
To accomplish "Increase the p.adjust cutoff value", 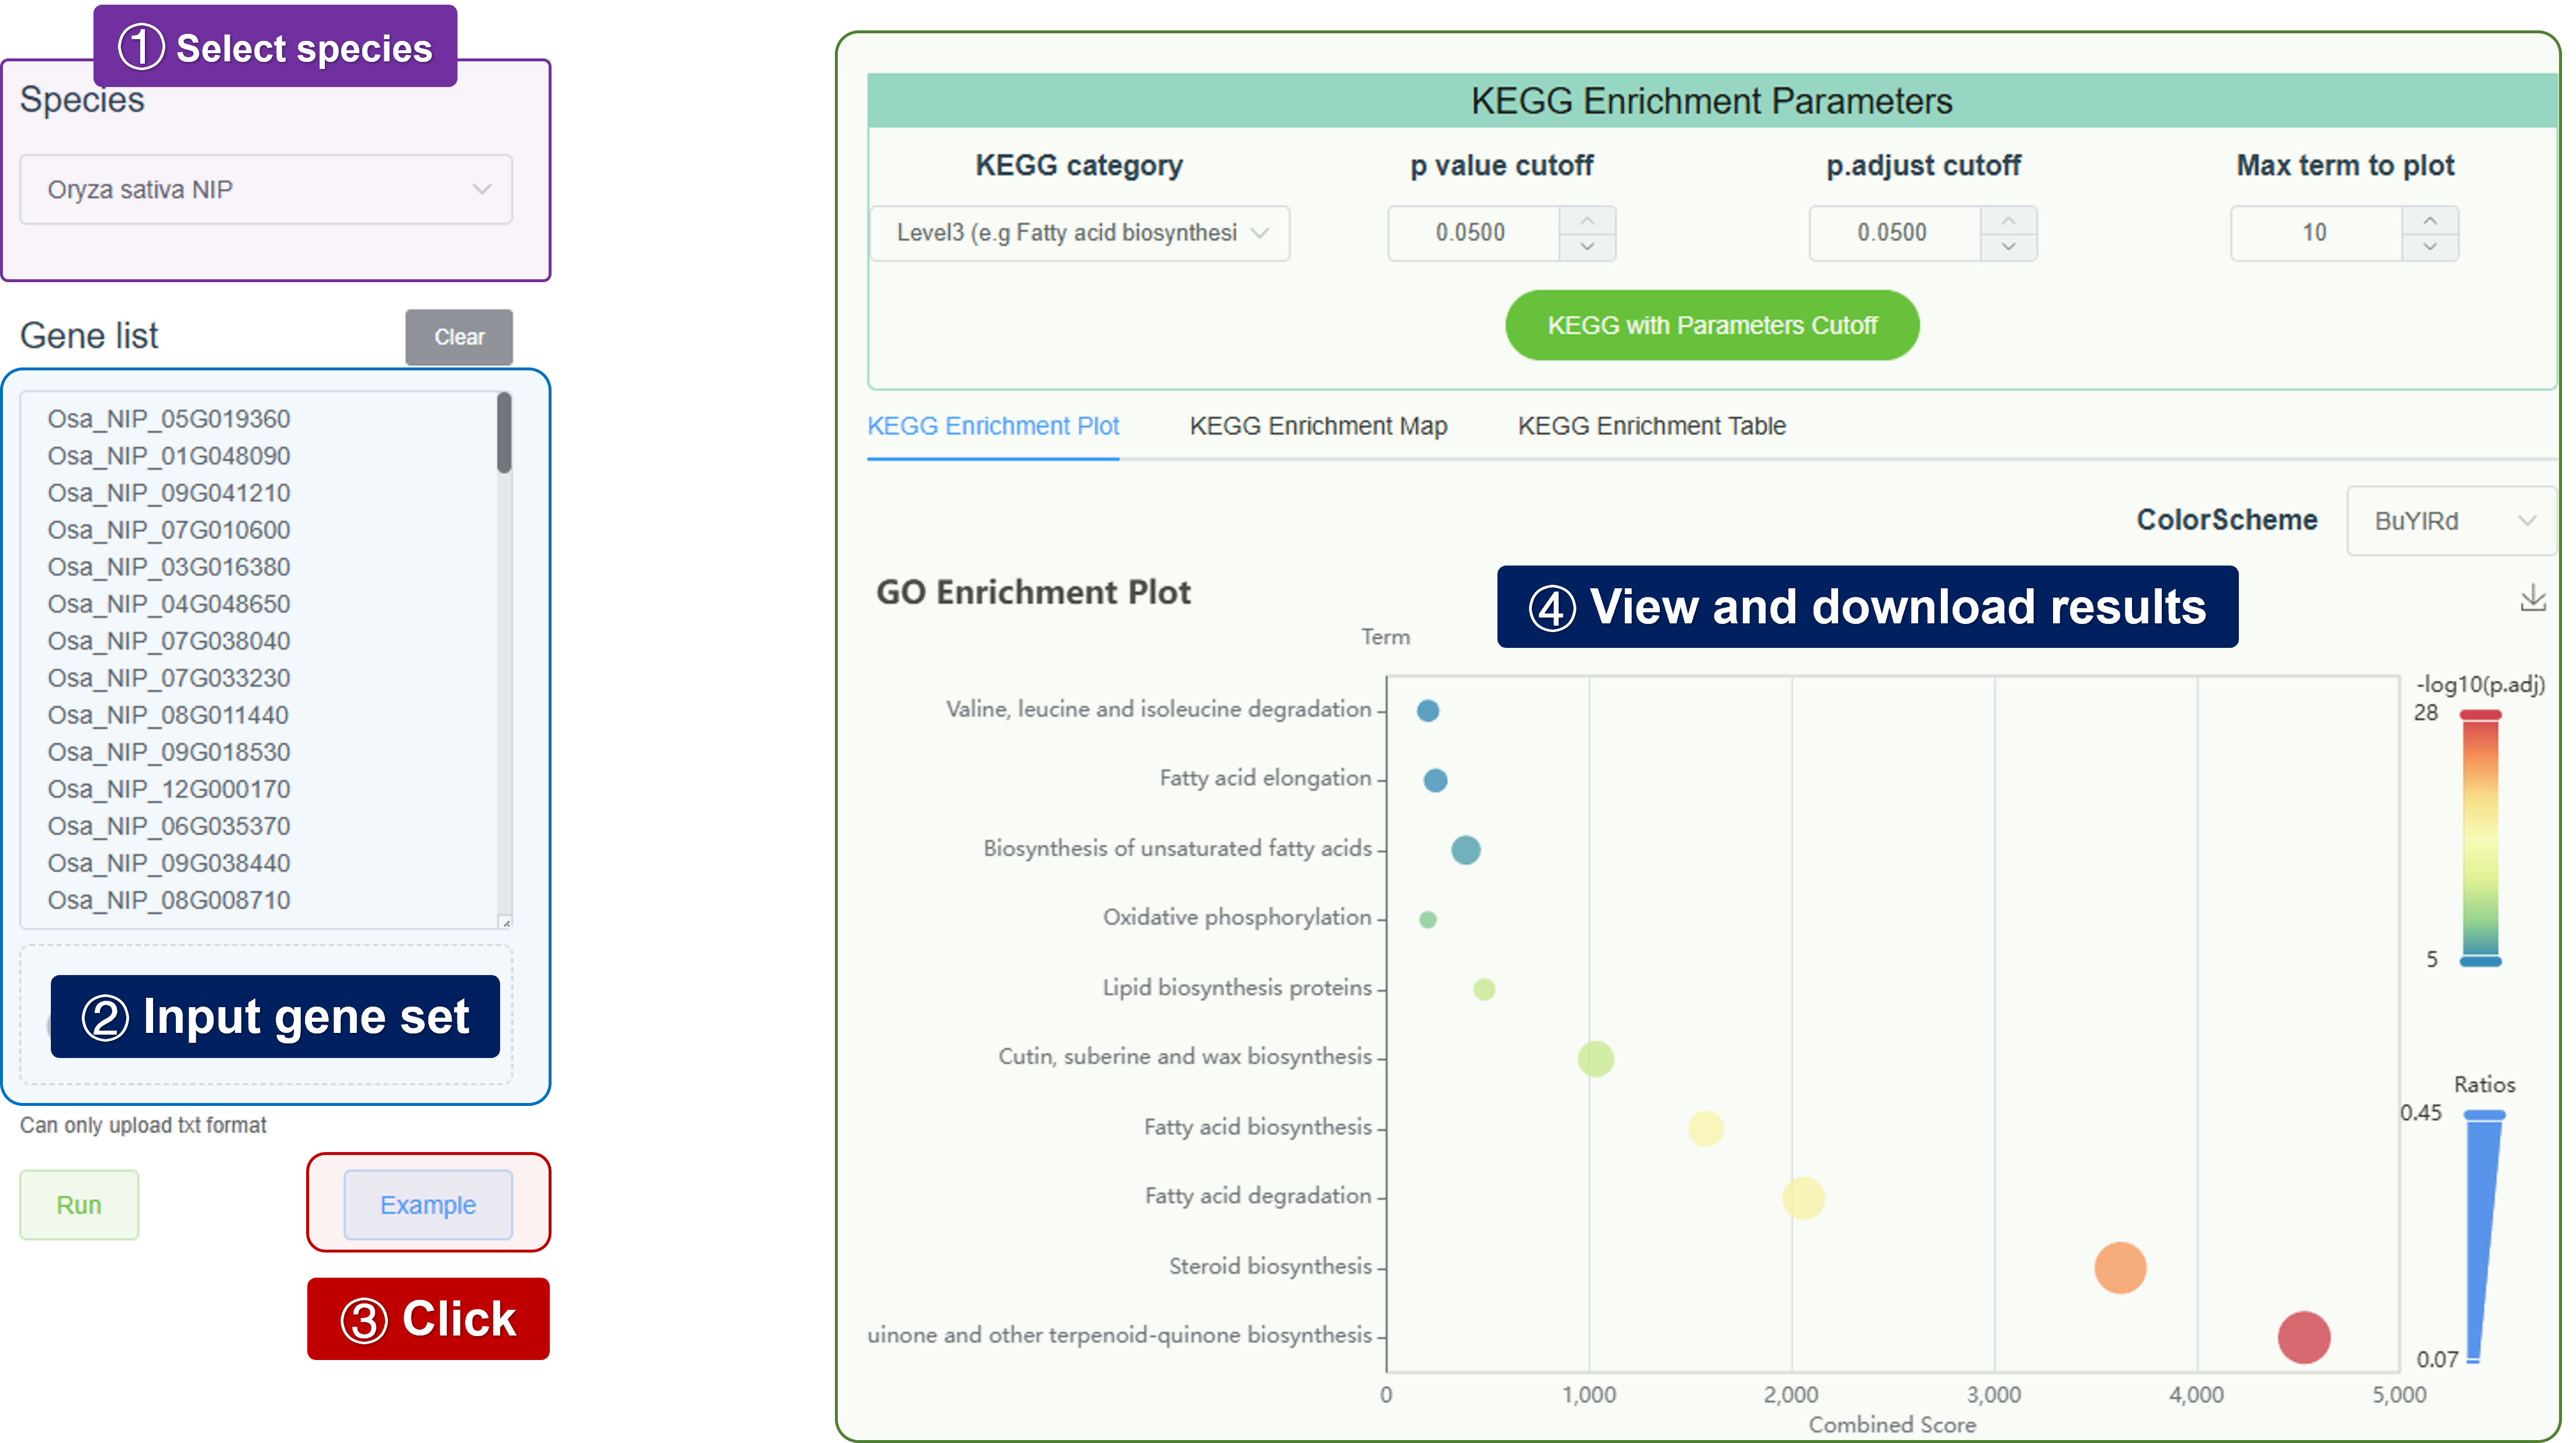I will pyautogui.click(x=2008, y=220).
